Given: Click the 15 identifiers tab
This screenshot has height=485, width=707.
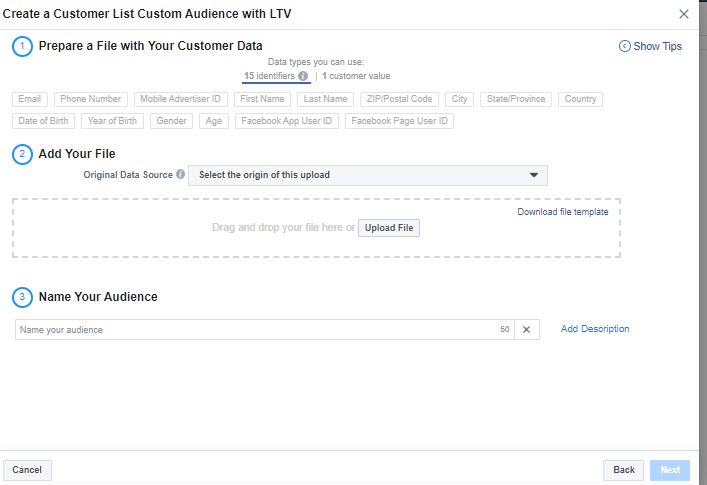Looking at the screenshot, I should click(270, 76).
